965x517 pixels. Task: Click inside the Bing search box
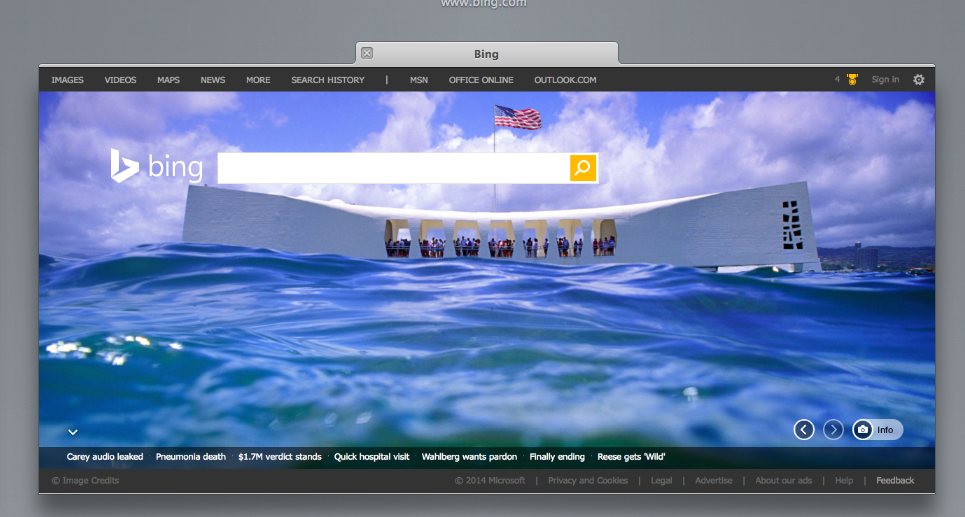click(393, 168)
